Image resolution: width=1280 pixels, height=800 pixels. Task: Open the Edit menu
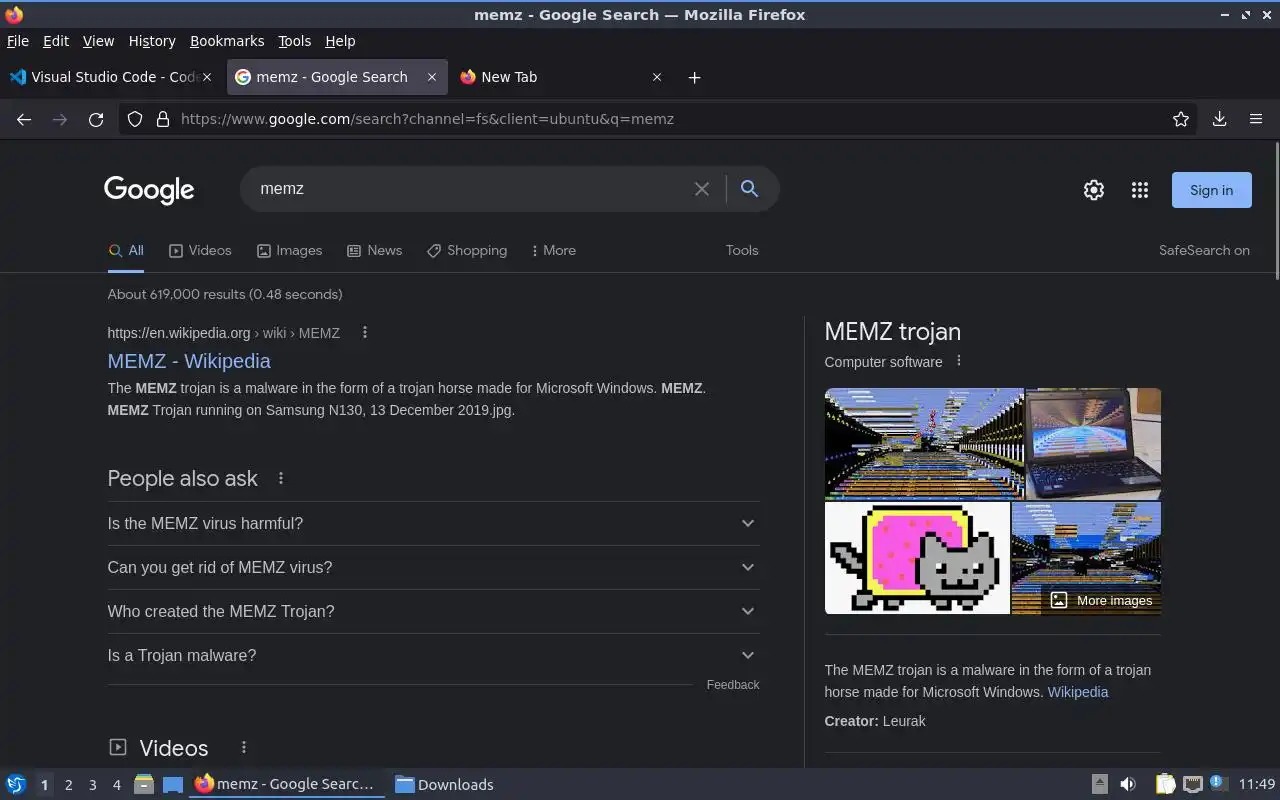tap(56, 41)
